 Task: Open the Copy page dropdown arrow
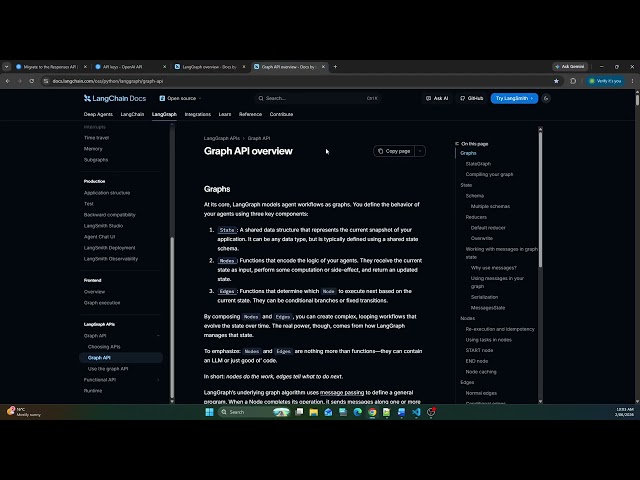point(420,151)
